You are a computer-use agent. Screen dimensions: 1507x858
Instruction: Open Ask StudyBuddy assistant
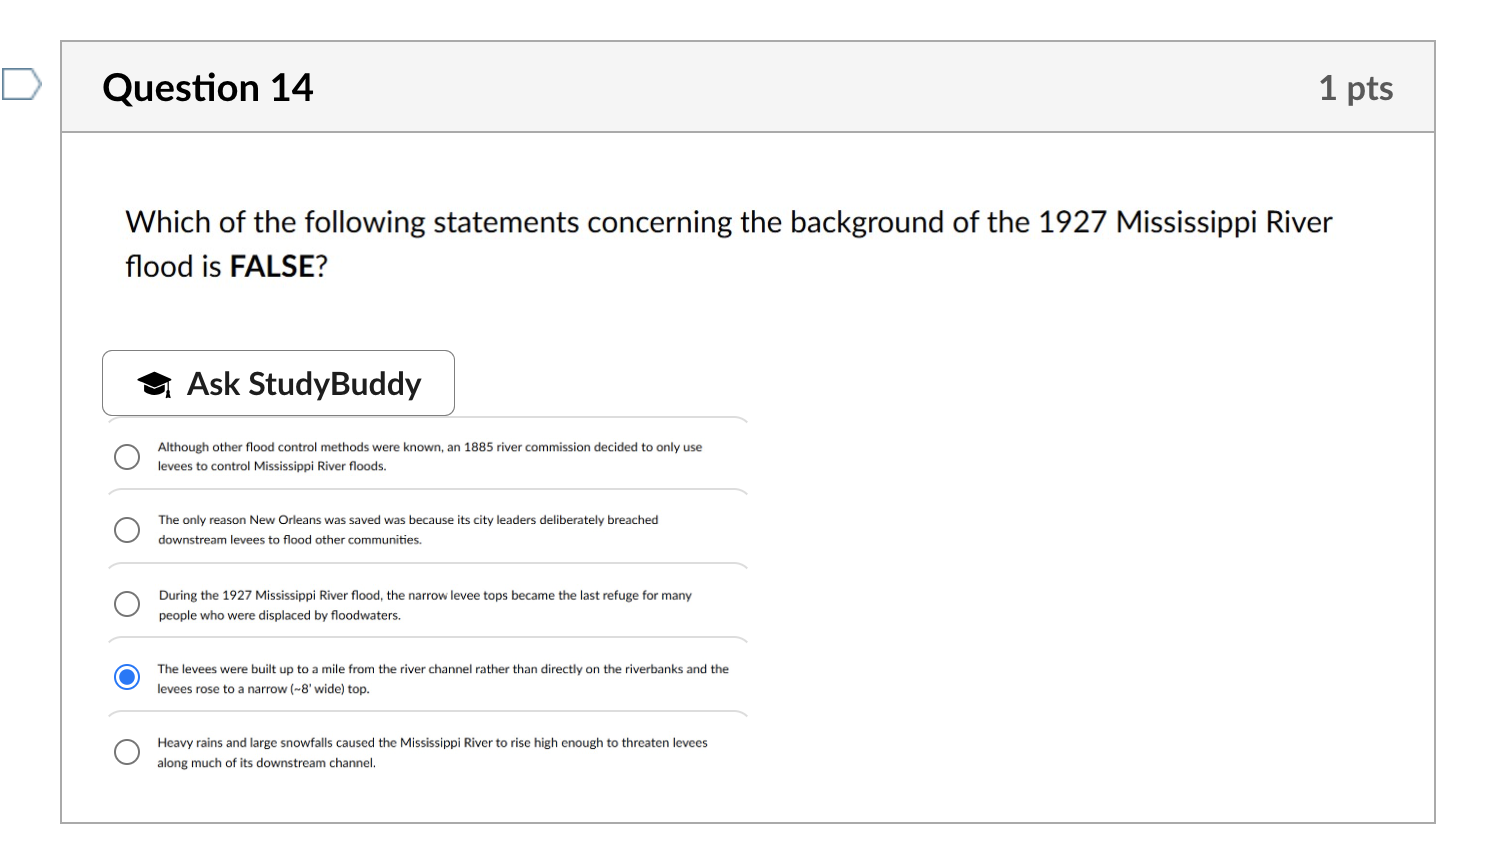point(278,383)
